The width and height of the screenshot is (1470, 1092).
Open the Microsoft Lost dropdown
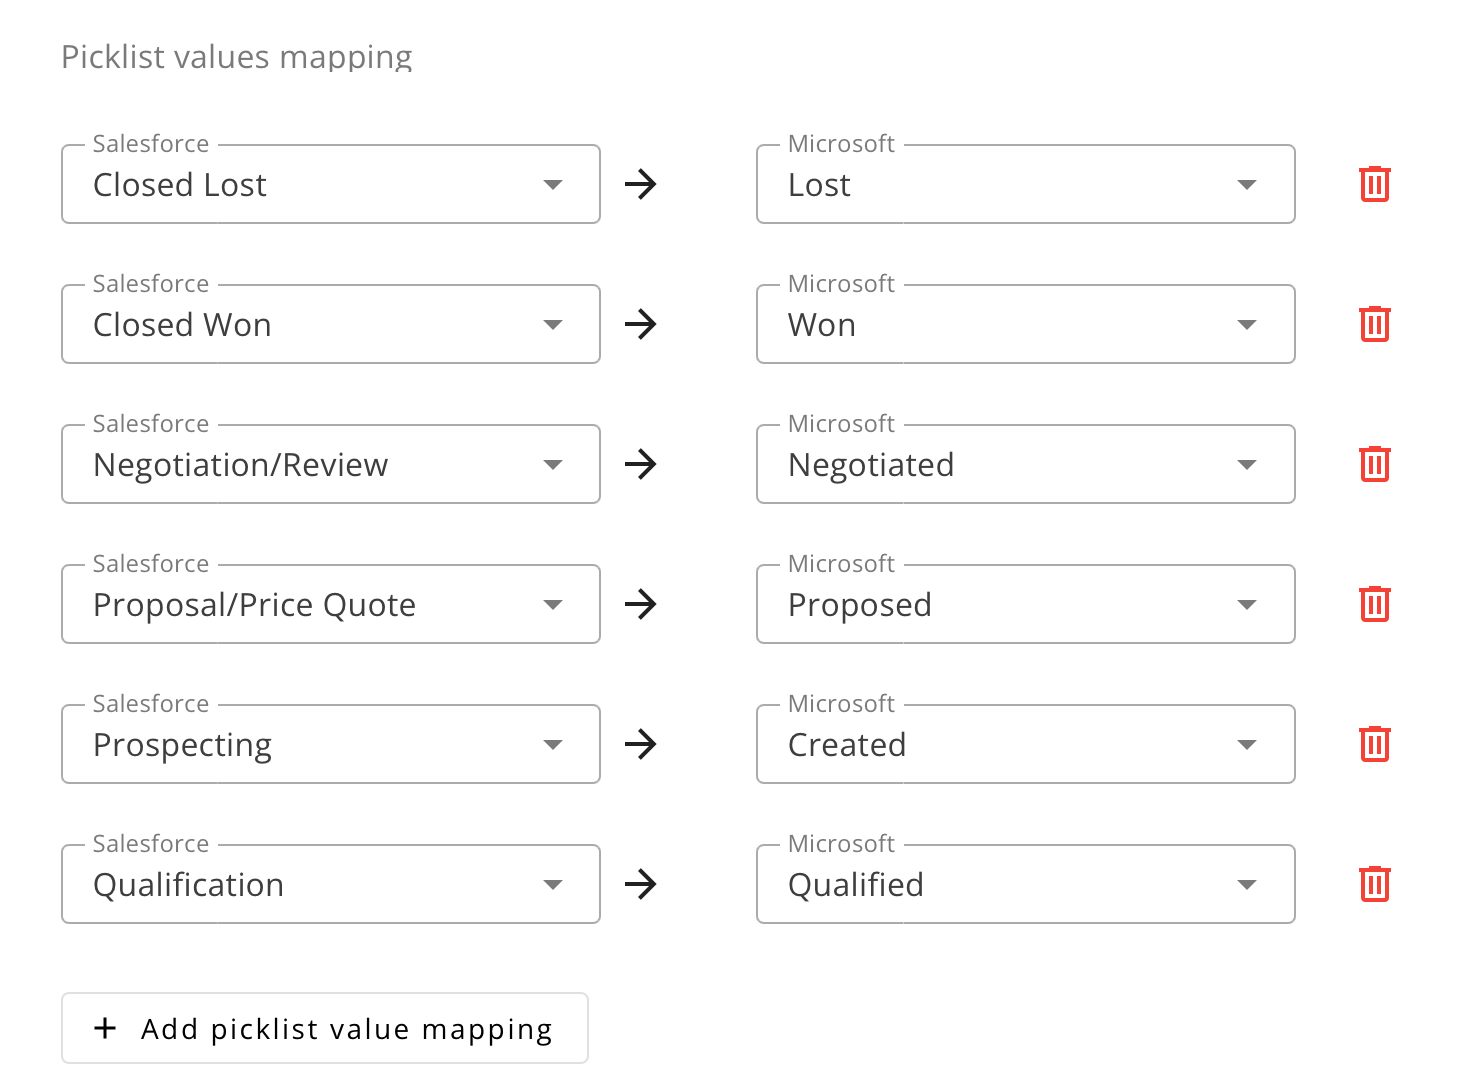1246,185
